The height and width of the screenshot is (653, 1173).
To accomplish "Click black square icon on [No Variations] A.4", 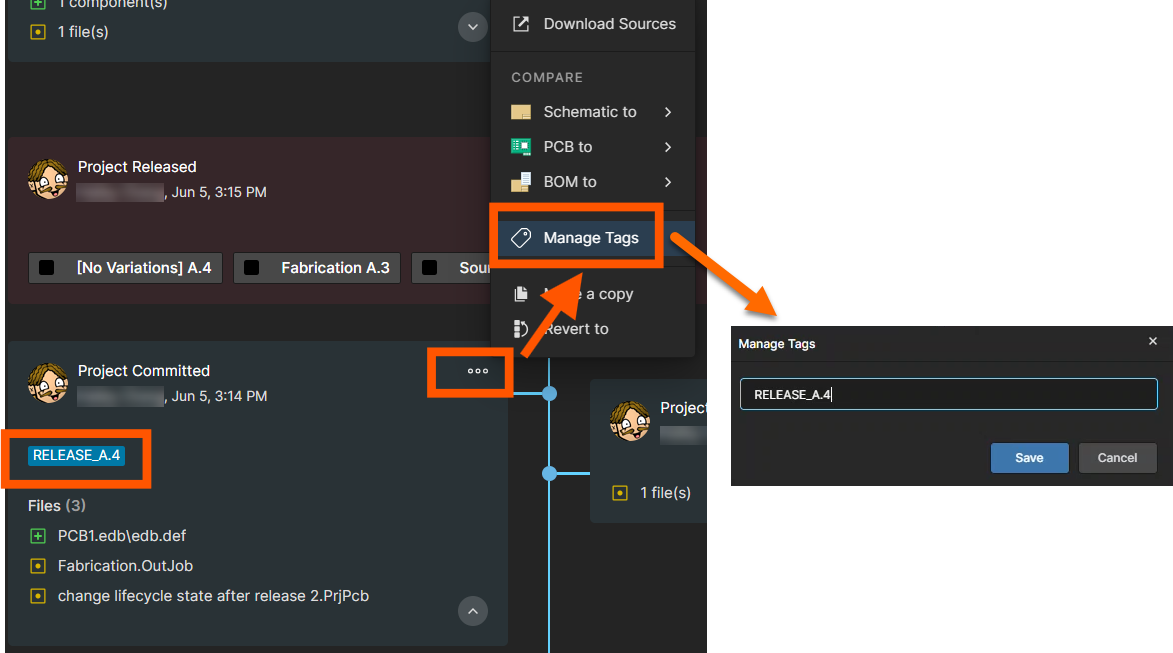I will 46,268.
